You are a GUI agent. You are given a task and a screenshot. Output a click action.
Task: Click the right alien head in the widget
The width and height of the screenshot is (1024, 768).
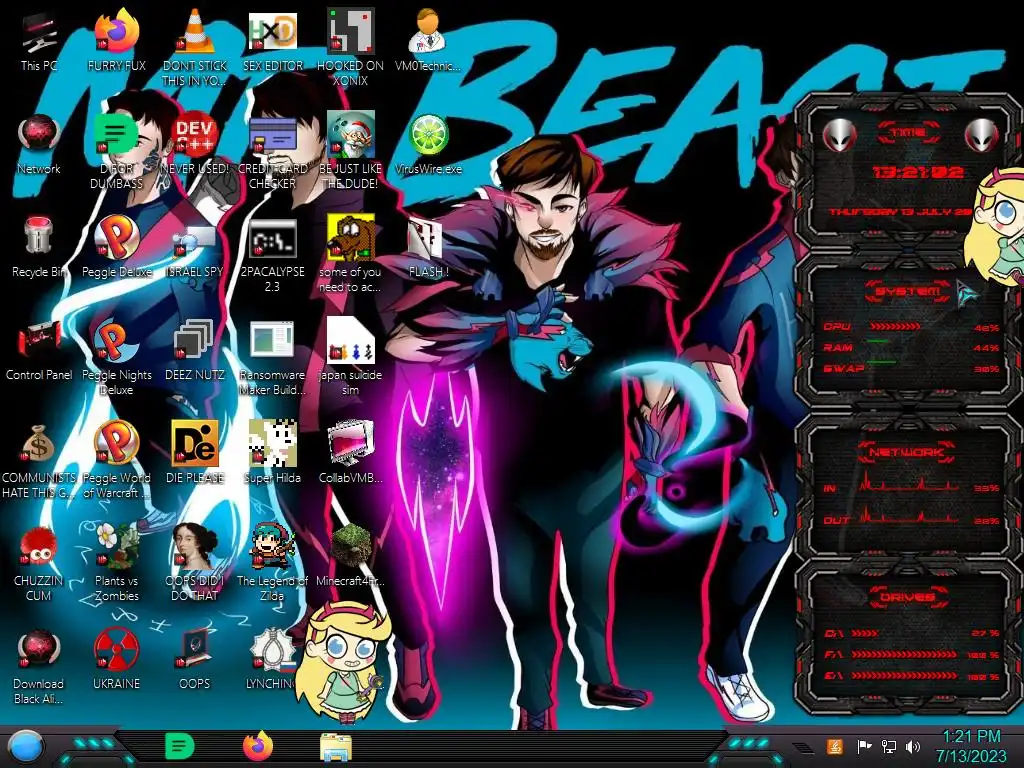coord(982,135)
